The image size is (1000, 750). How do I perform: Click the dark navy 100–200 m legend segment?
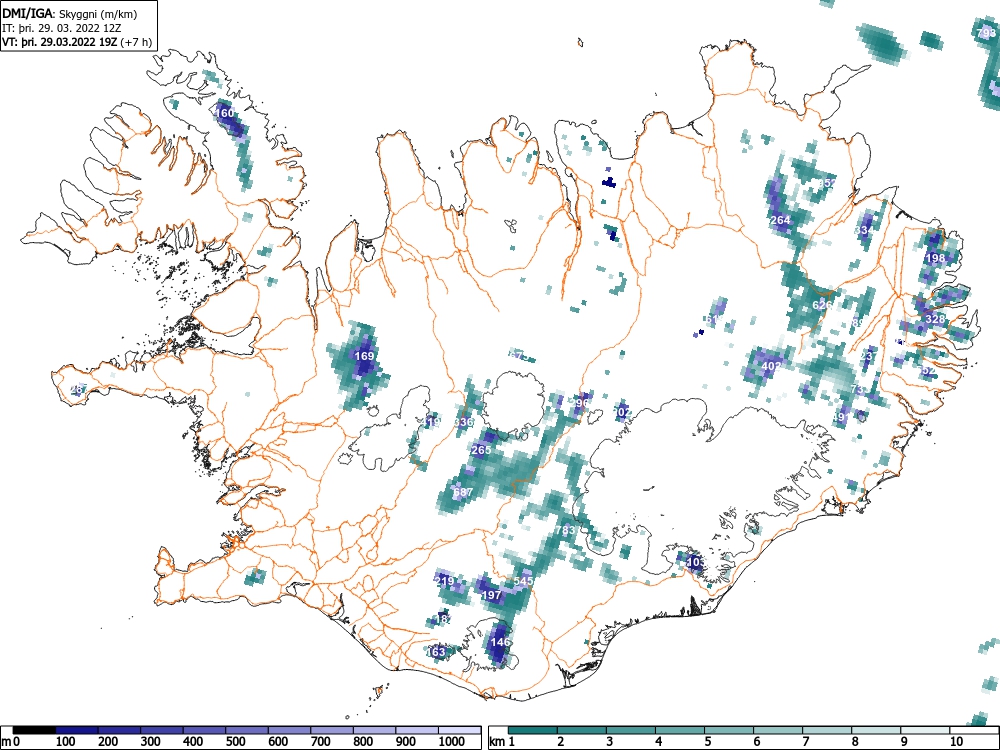(77, 730)
